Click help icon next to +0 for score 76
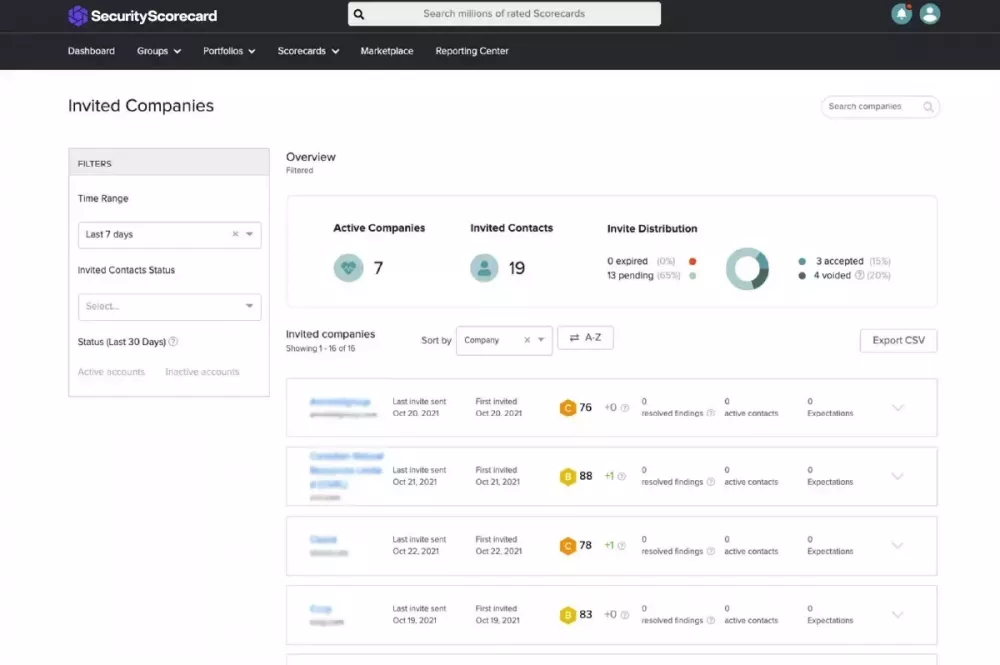The height and width of the screenshot is (665, 1000). click(625, 408)
